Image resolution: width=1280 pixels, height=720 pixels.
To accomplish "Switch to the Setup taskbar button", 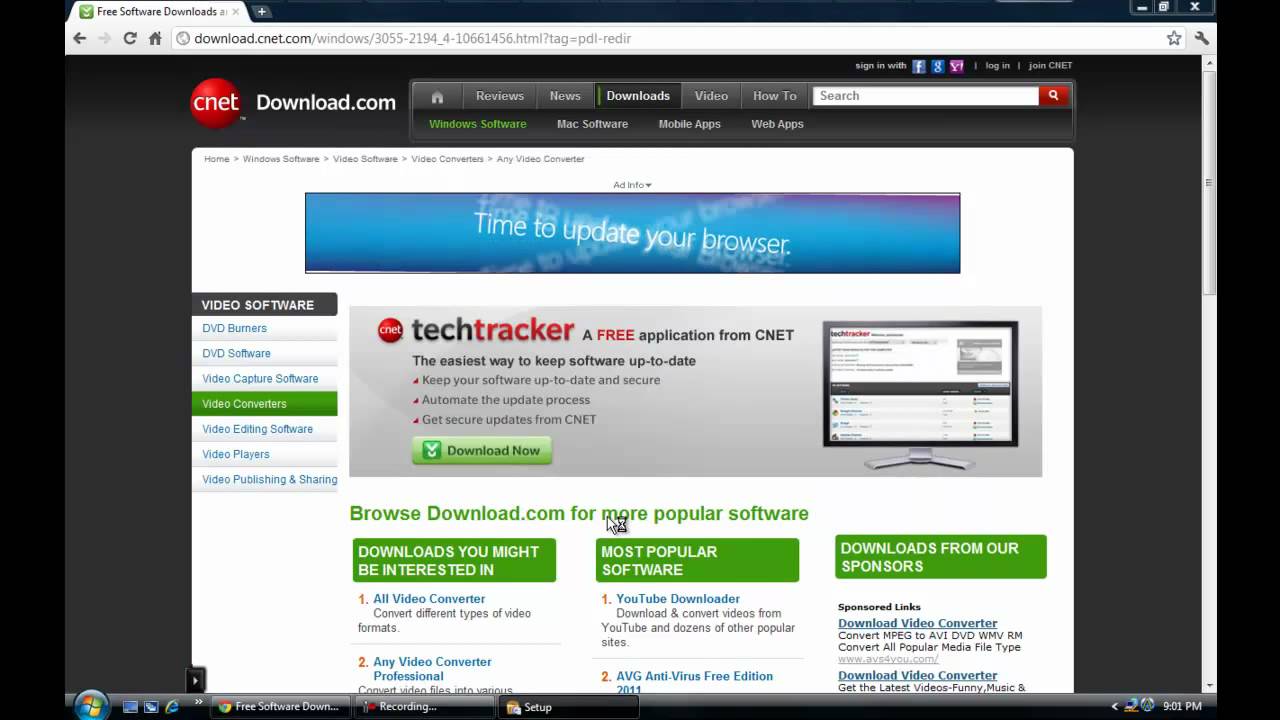I will point(569,706).
